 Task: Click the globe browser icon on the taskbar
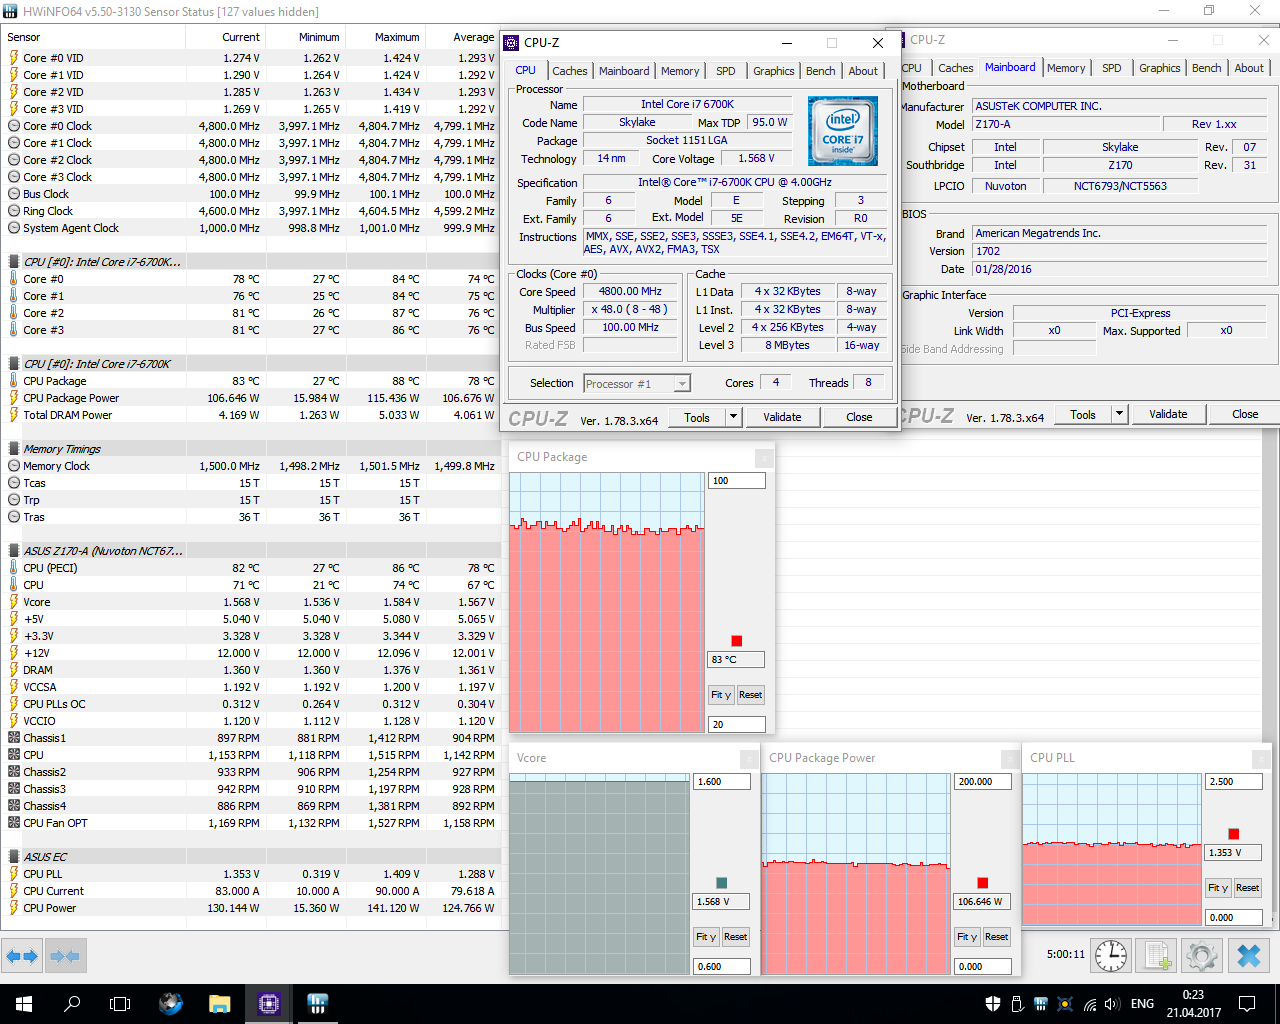(171, 1004)
